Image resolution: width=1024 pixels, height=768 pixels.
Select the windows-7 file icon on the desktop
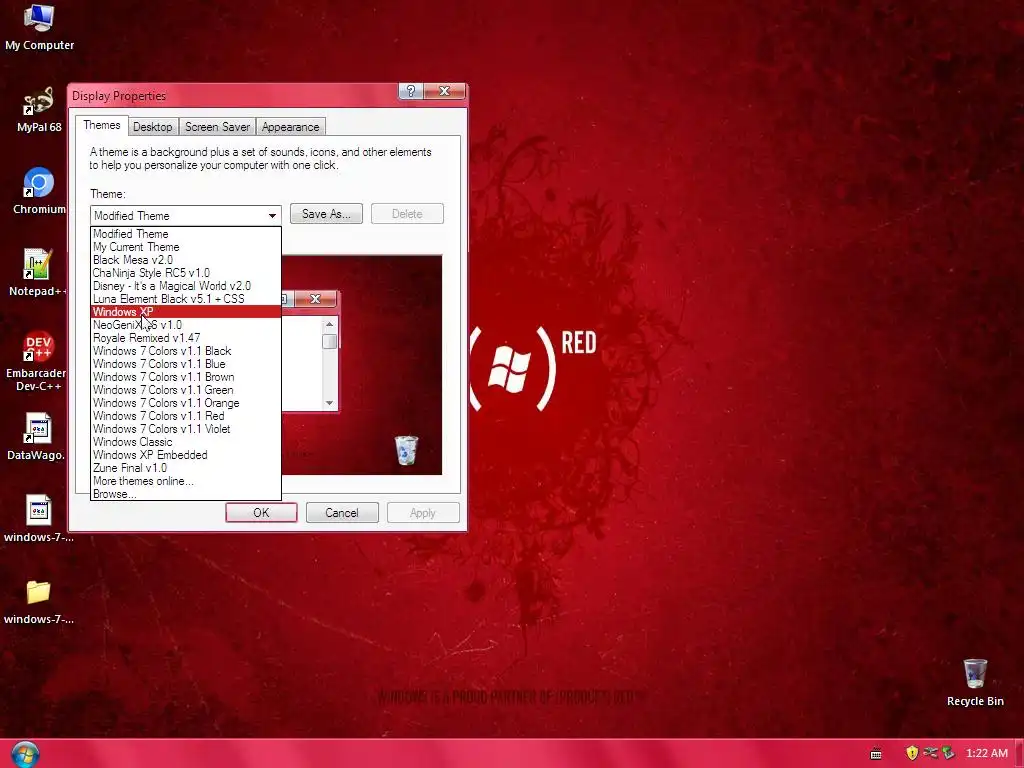[x=39, y=519]
